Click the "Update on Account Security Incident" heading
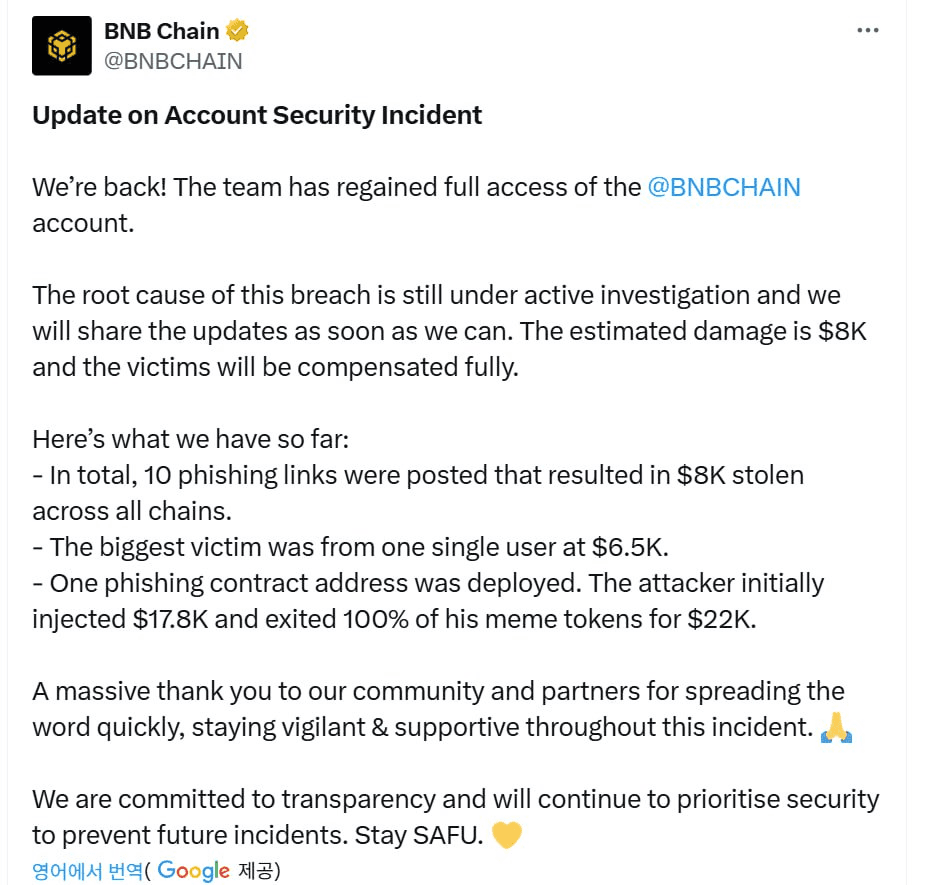Screen dimensions: 936x885 257,115
